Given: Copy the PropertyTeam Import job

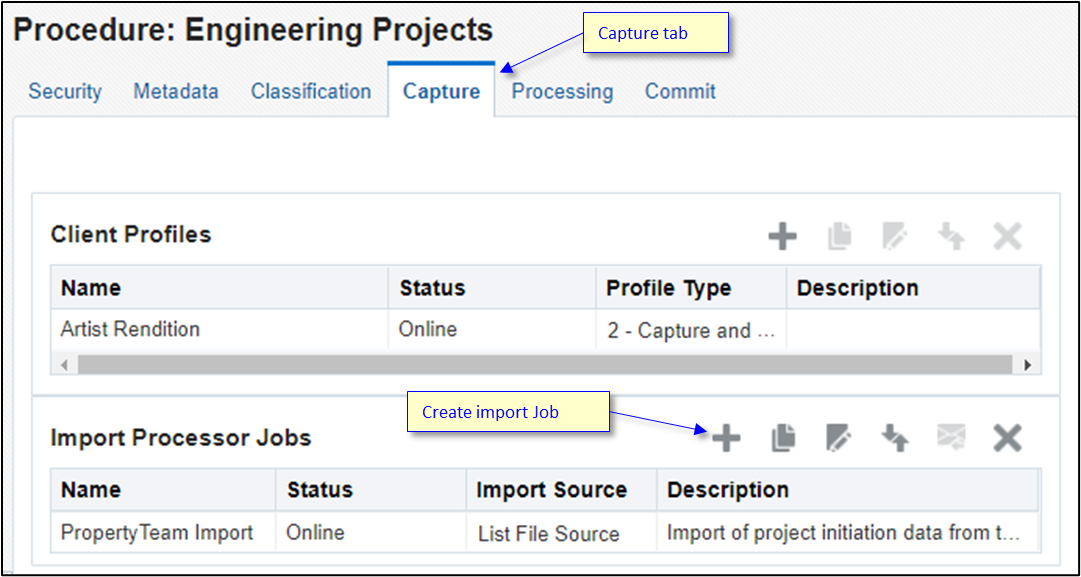Looking at the screenshot, I should [x=783, y=438].
